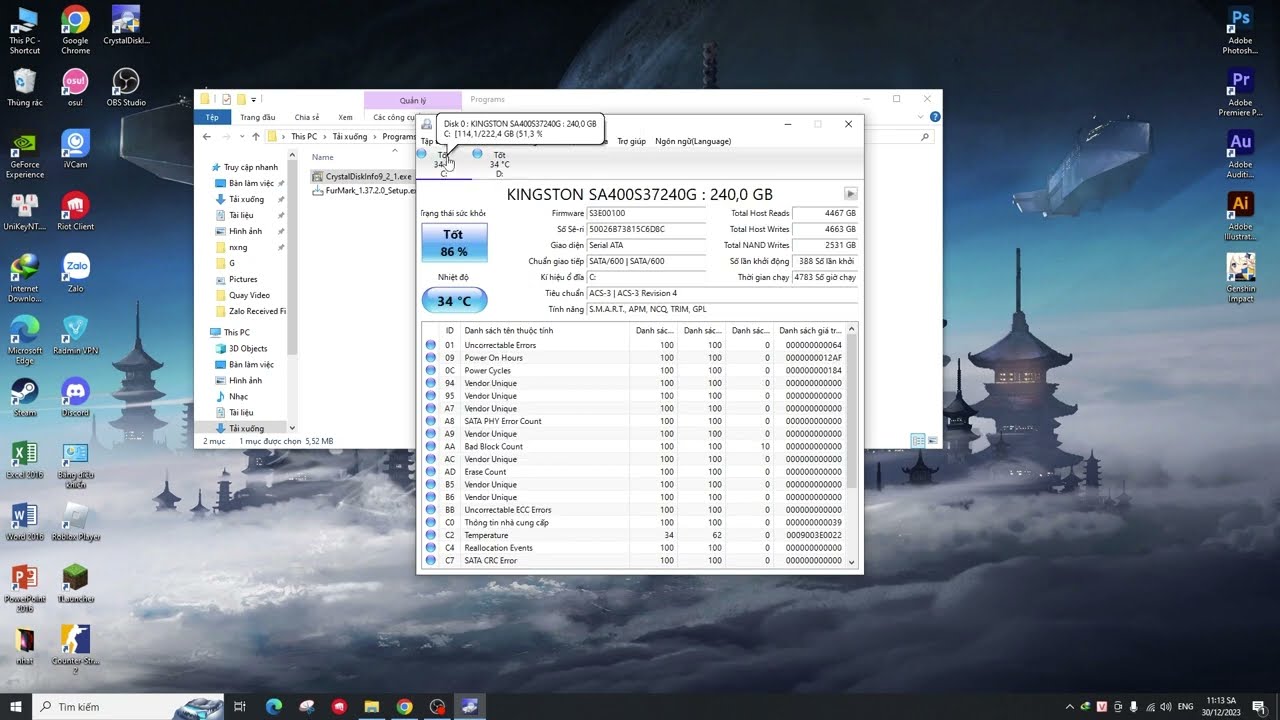Viewport: 1280px width, 720px height.
Task: Click This PC in the address breadcrumb
Action: [x=304, y=137]
